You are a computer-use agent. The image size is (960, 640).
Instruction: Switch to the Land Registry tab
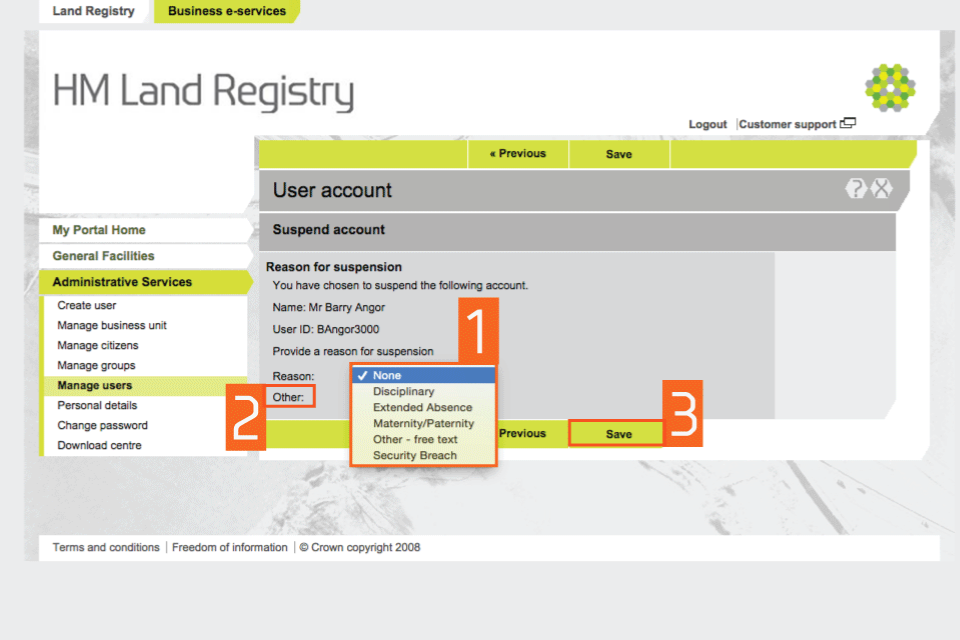(93, 11)
